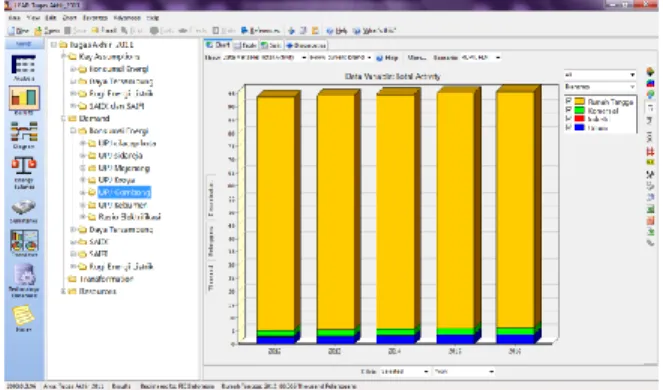663x390 pixels.
Task: Select the Key Assumptions folder
Action: [x=109, y=57]
